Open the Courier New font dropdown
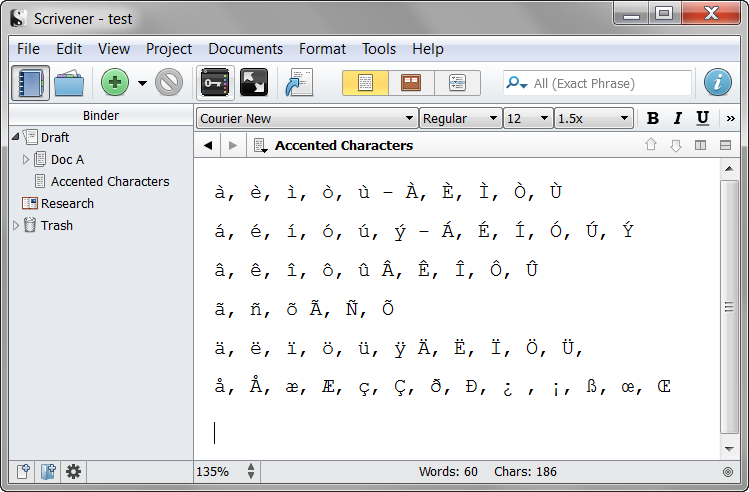This screenshot has width=749, height=492. point(306,118)
